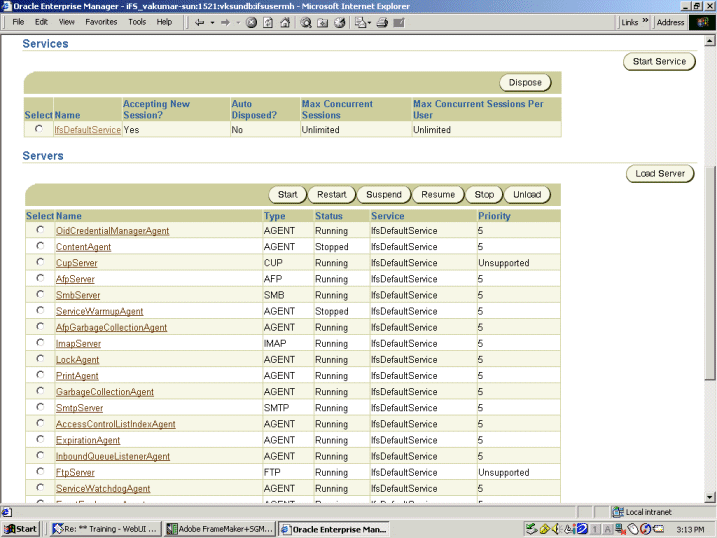Click the Windows Start button
The width and height of the screenshot is (717, 538).
tap(21, 529)
